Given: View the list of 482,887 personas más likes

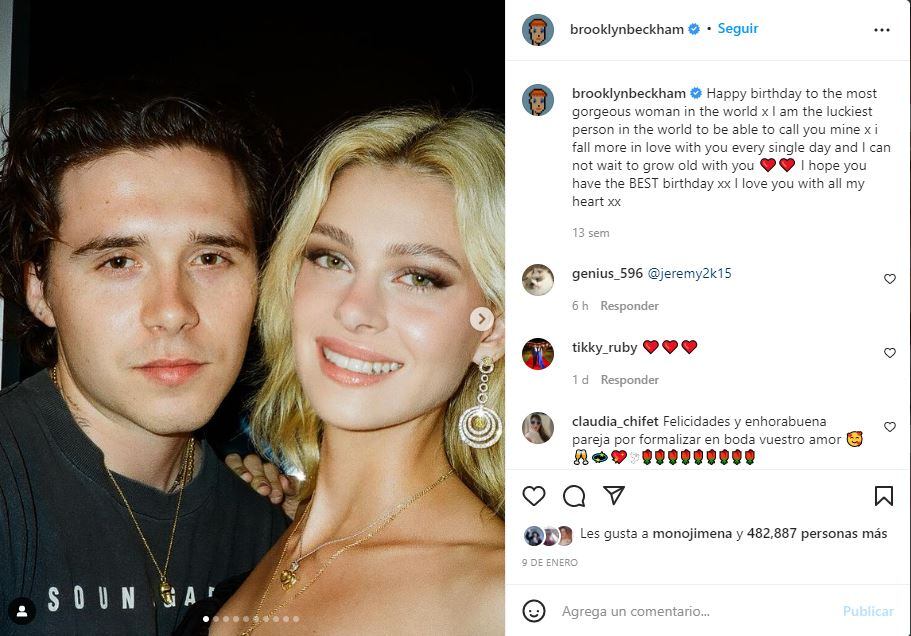Looking at the screenshot, I should tap(817, 533).
